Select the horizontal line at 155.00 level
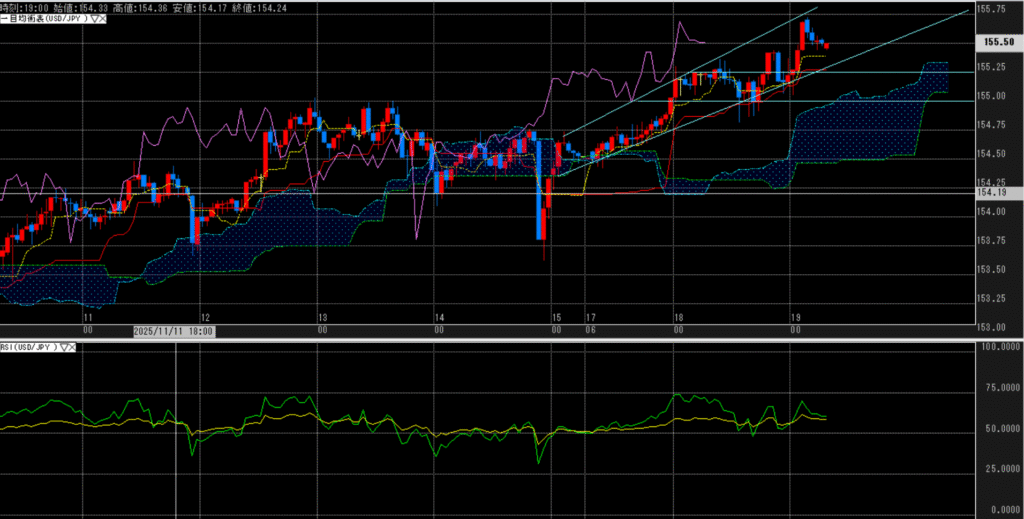Screen dimensions: 1024x519 tap(880, 100)
